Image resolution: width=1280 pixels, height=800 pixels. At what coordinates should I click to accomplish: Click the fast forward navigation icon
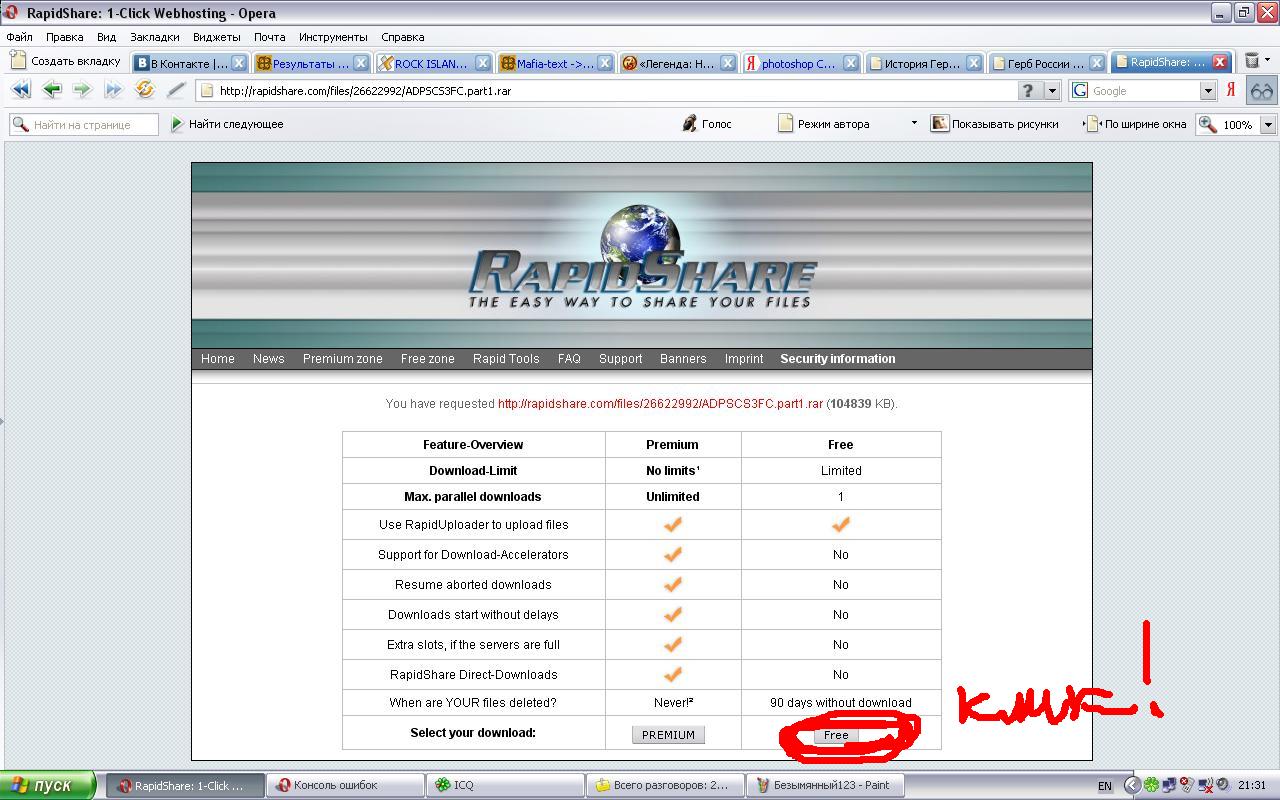113,90
